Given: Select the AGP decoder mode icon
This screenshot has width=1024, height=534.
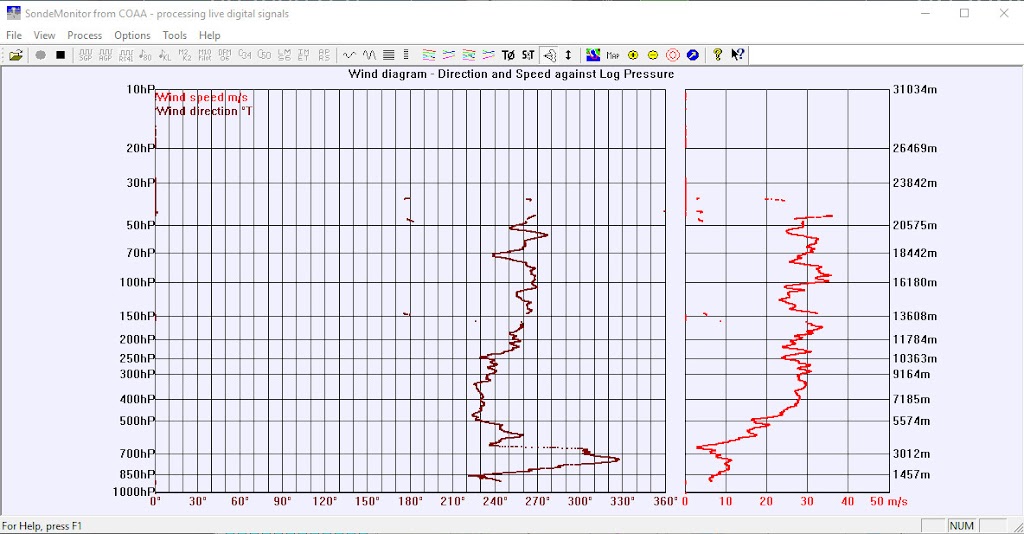Looking at the screenshot, I should [105, 55].
